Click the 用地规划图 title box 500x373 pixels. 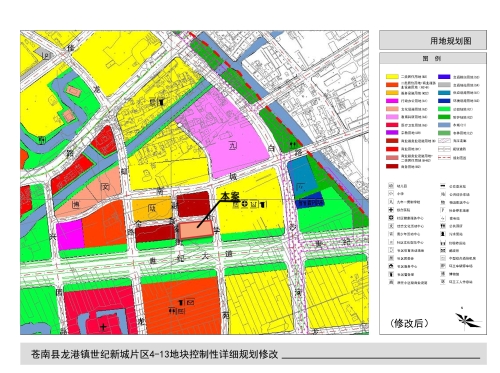click(433, 40)
